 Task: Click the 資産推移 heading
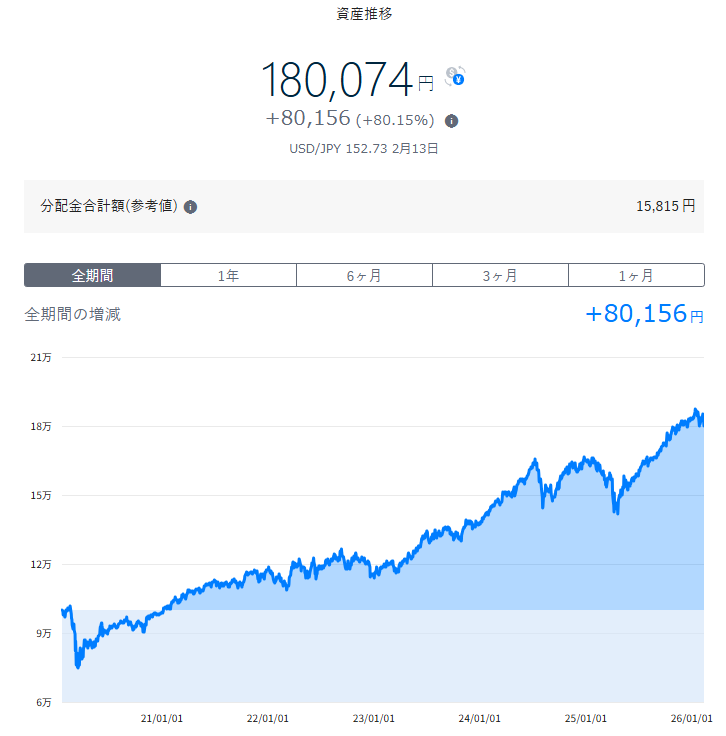coord(364,15)
